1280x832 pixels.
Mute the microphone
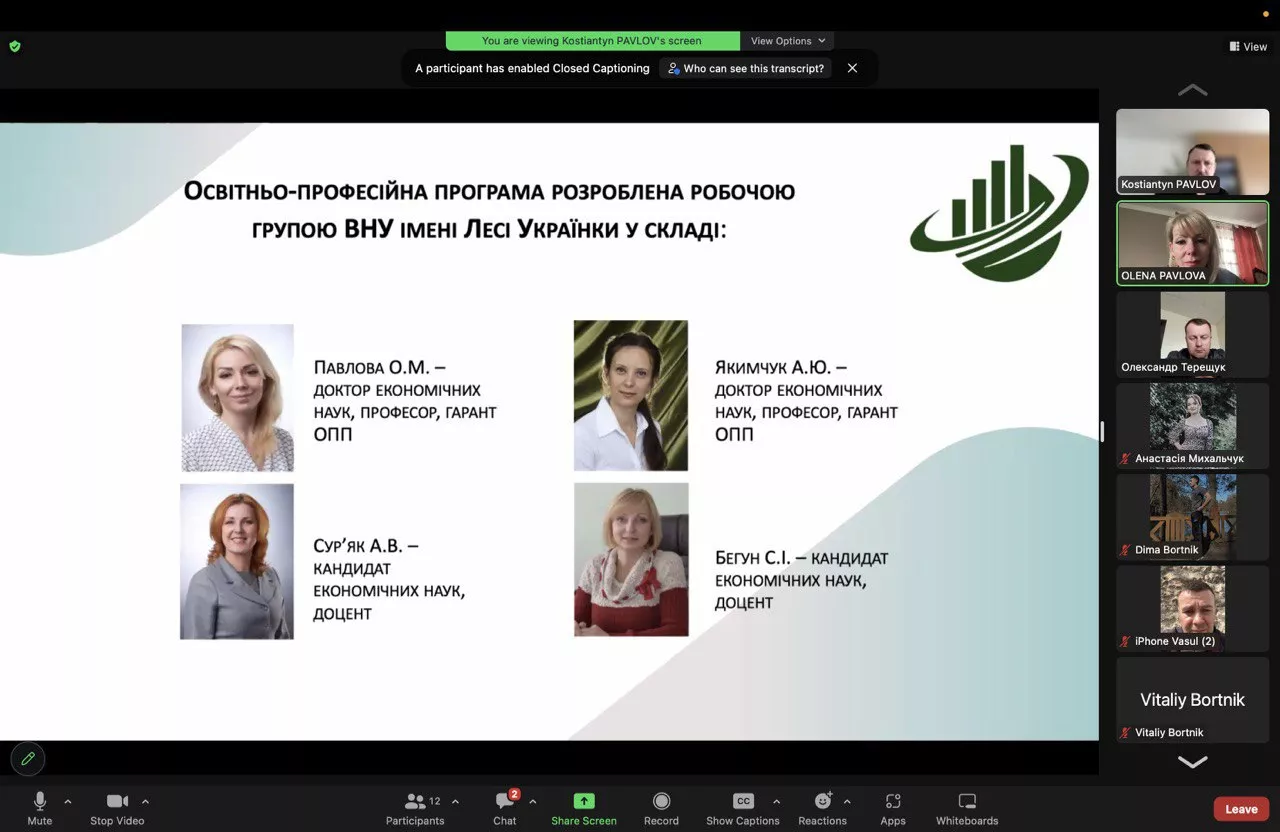(39, 806)
